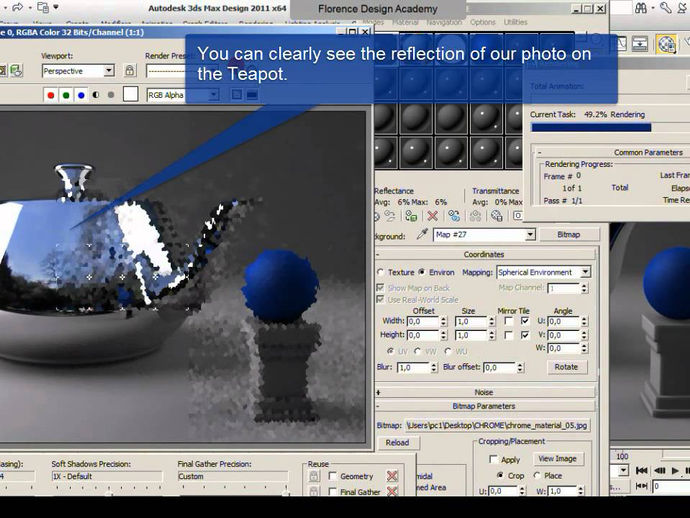Enable Final Gather reuse checkbox
690x518 pixels.
pos(333,491)
